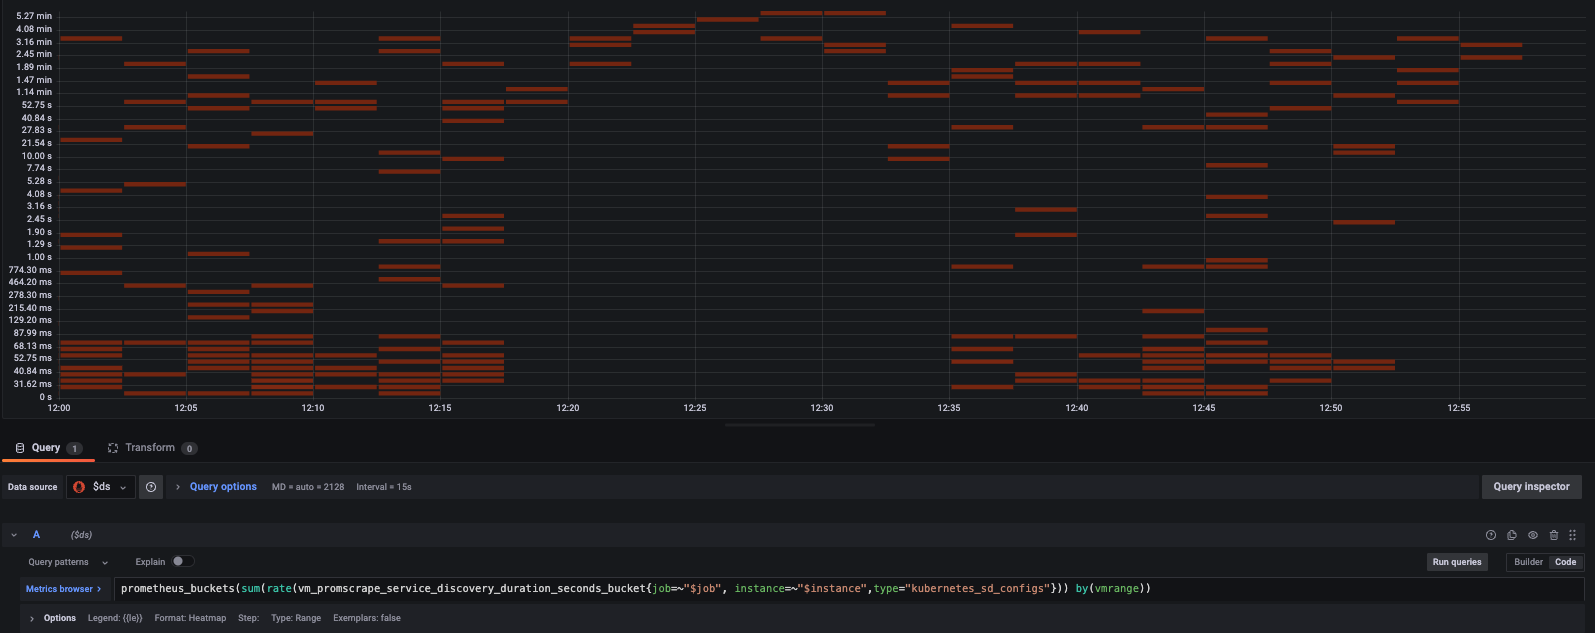The image size is (1595, 633).
Task: Click 'MD = auto = 2128' text
Action: (x=308, y=487)
